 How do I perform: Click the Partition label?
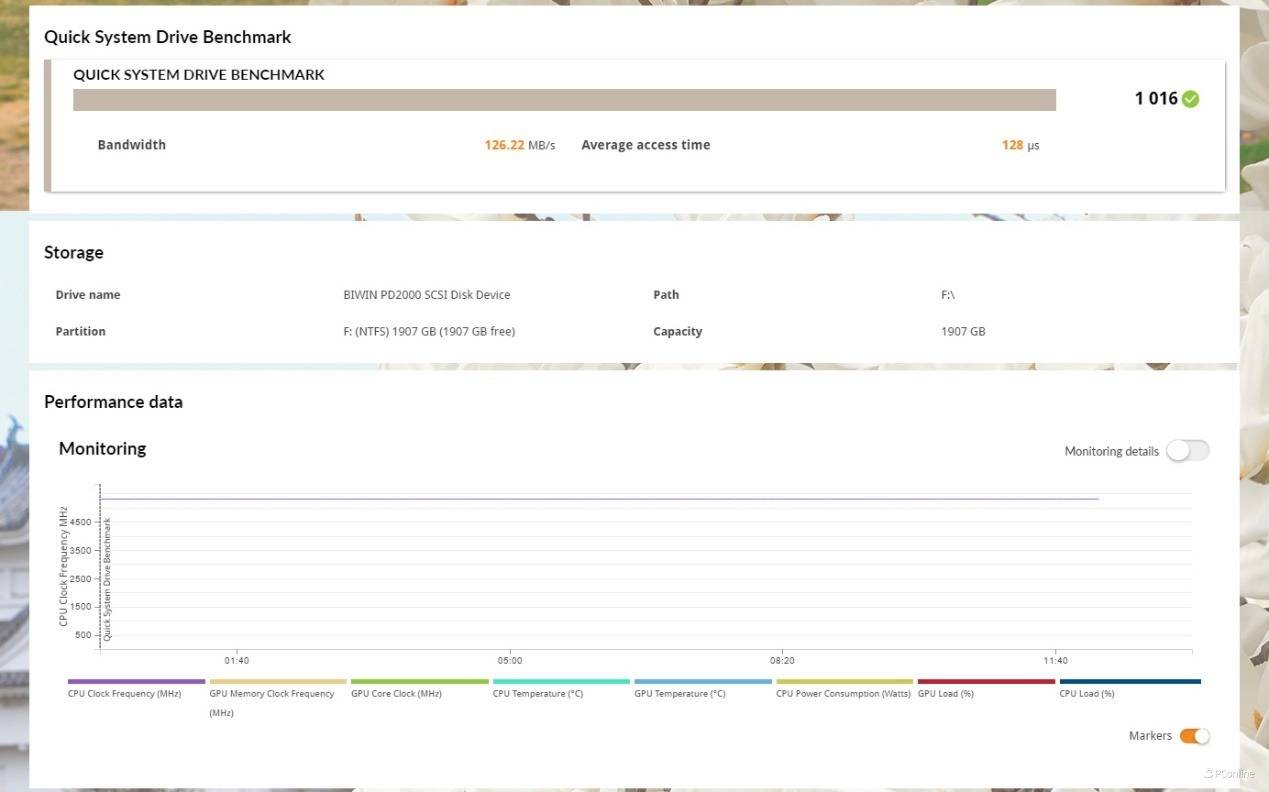coord(80,331)
